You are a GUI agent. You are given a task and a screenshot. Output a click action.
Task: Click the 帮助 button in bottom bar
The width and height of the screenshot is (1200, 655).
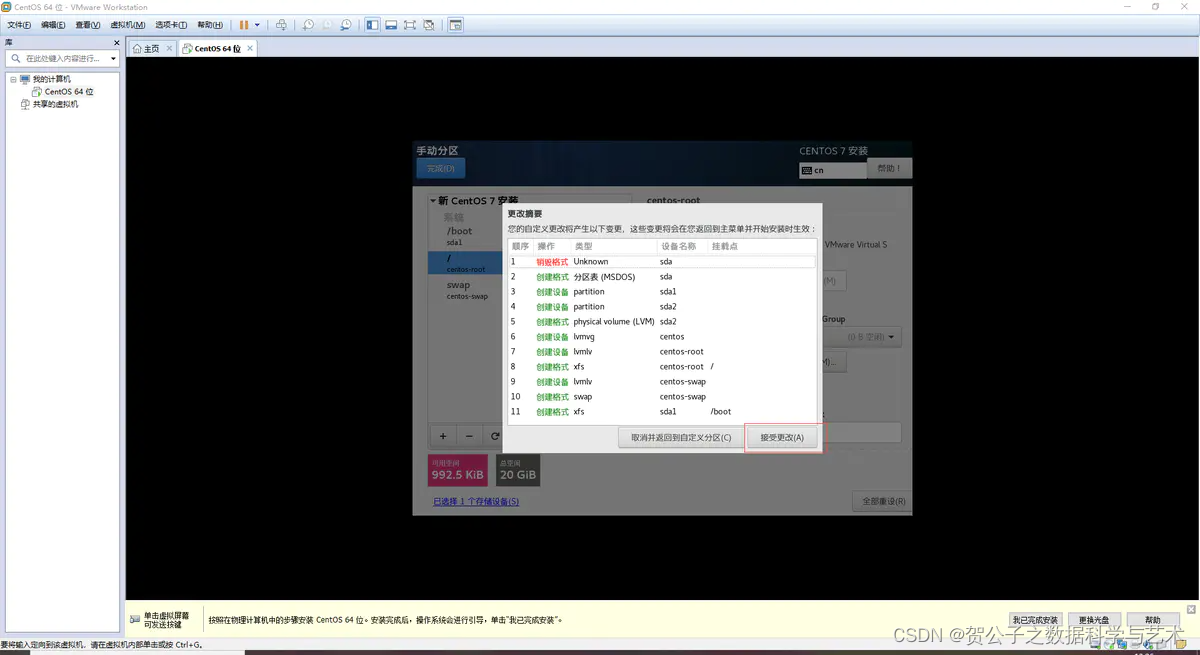coord(1153,620)
